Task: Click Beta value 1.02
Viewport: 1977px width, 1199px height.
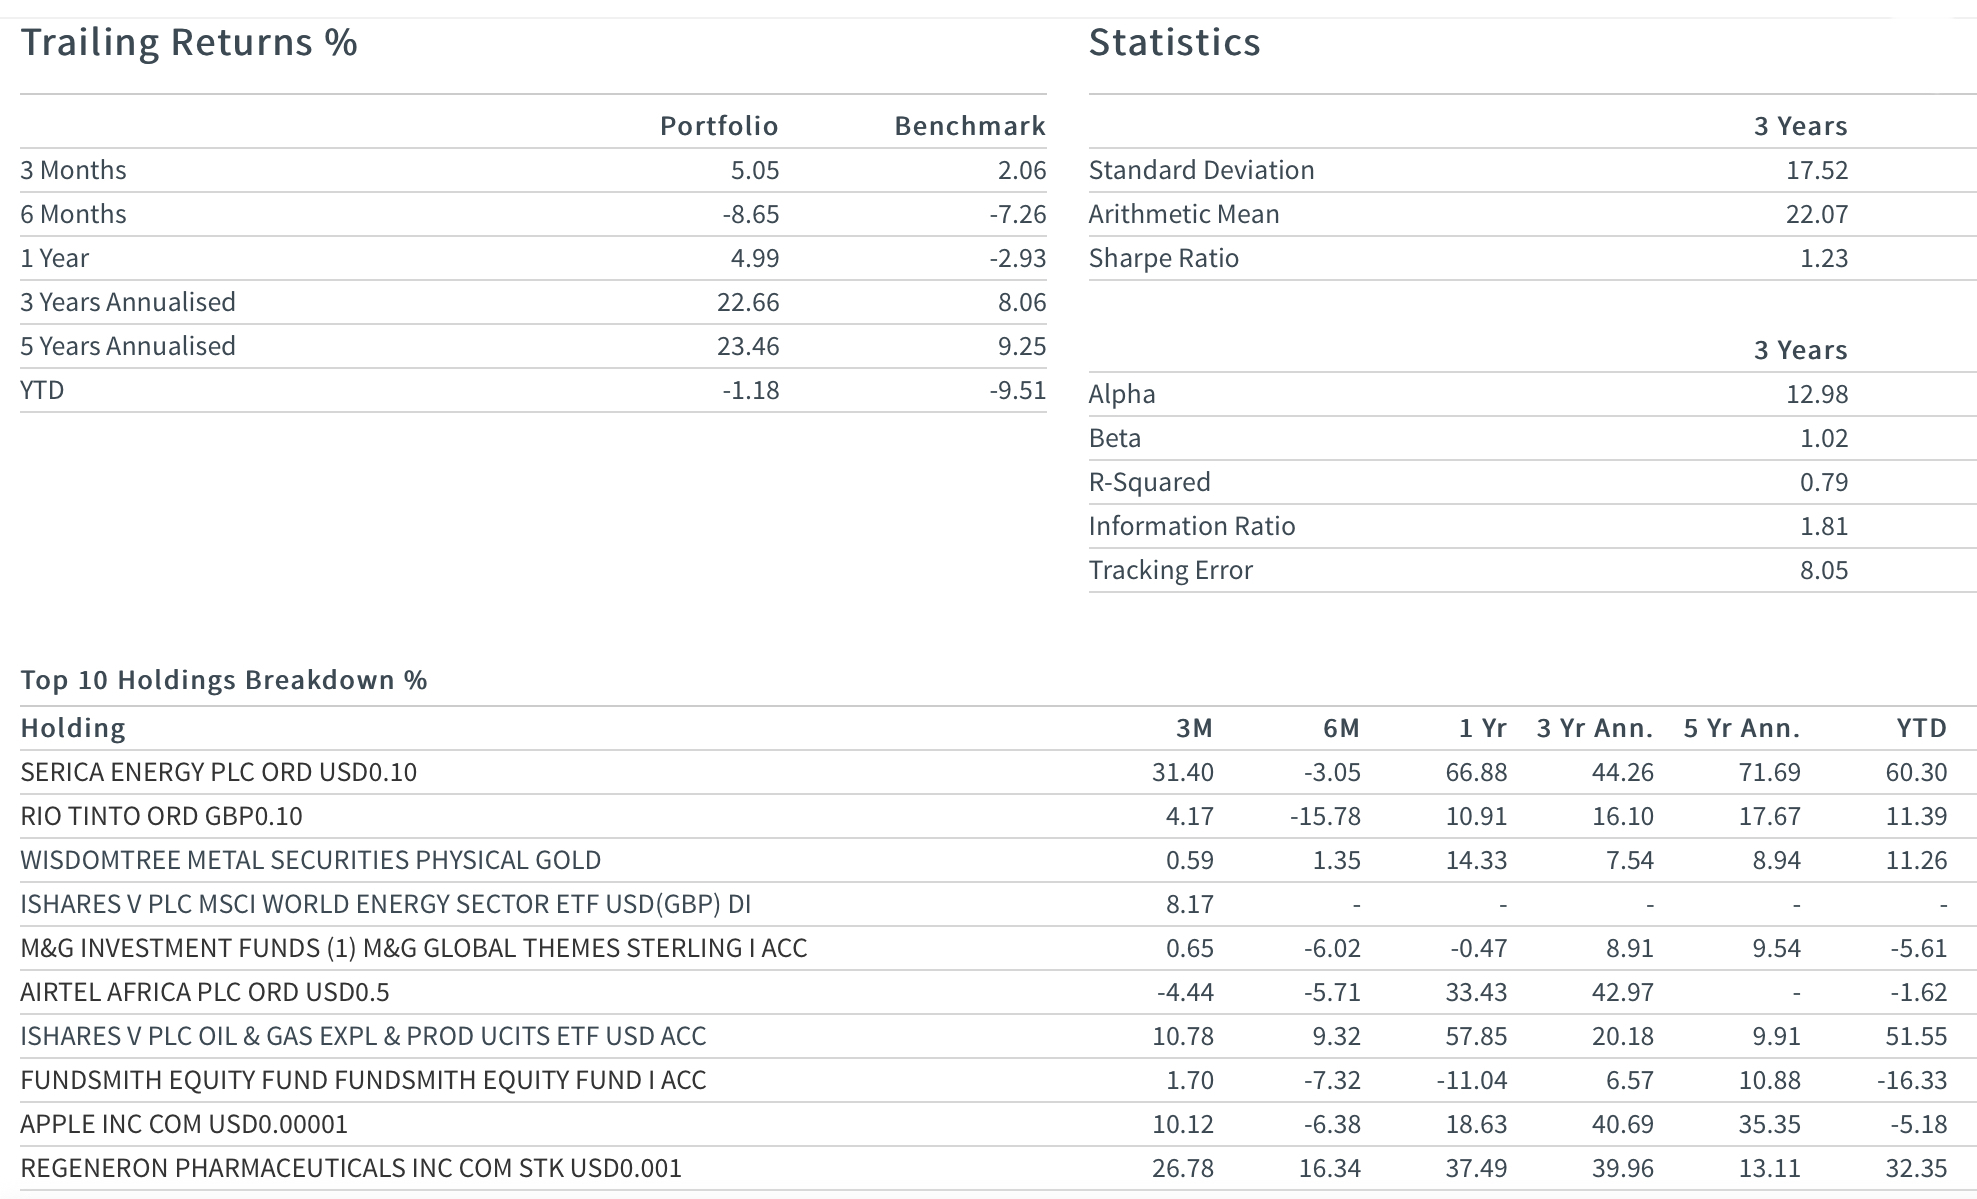Action: pos(1824,438)
